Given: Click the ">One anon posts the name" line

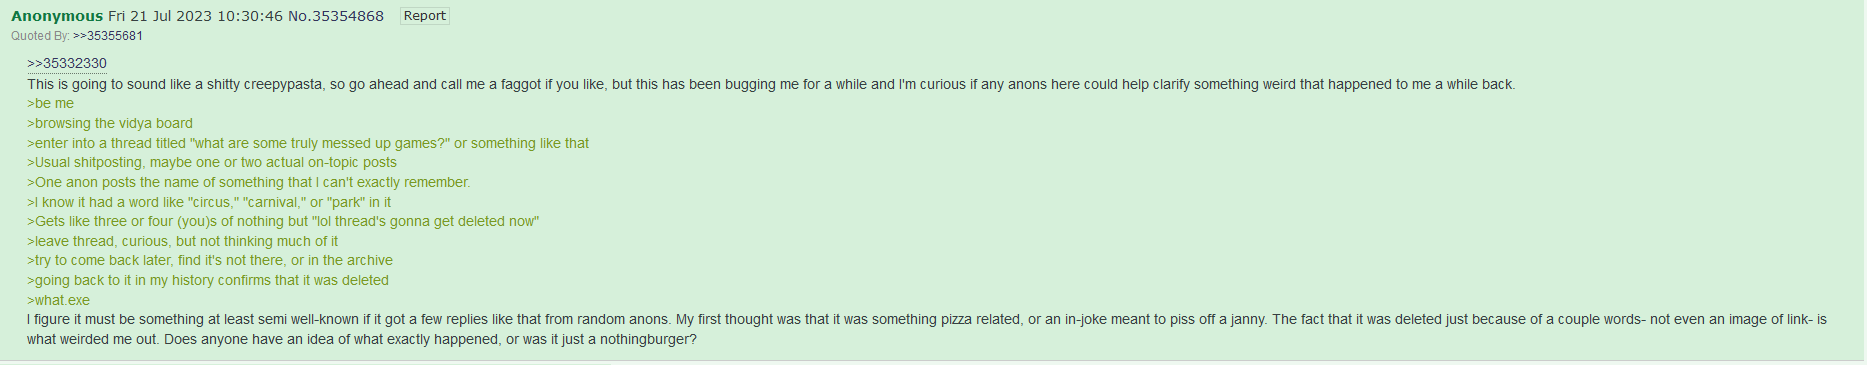Looking at the screenshot, I should tap(249, 182).
